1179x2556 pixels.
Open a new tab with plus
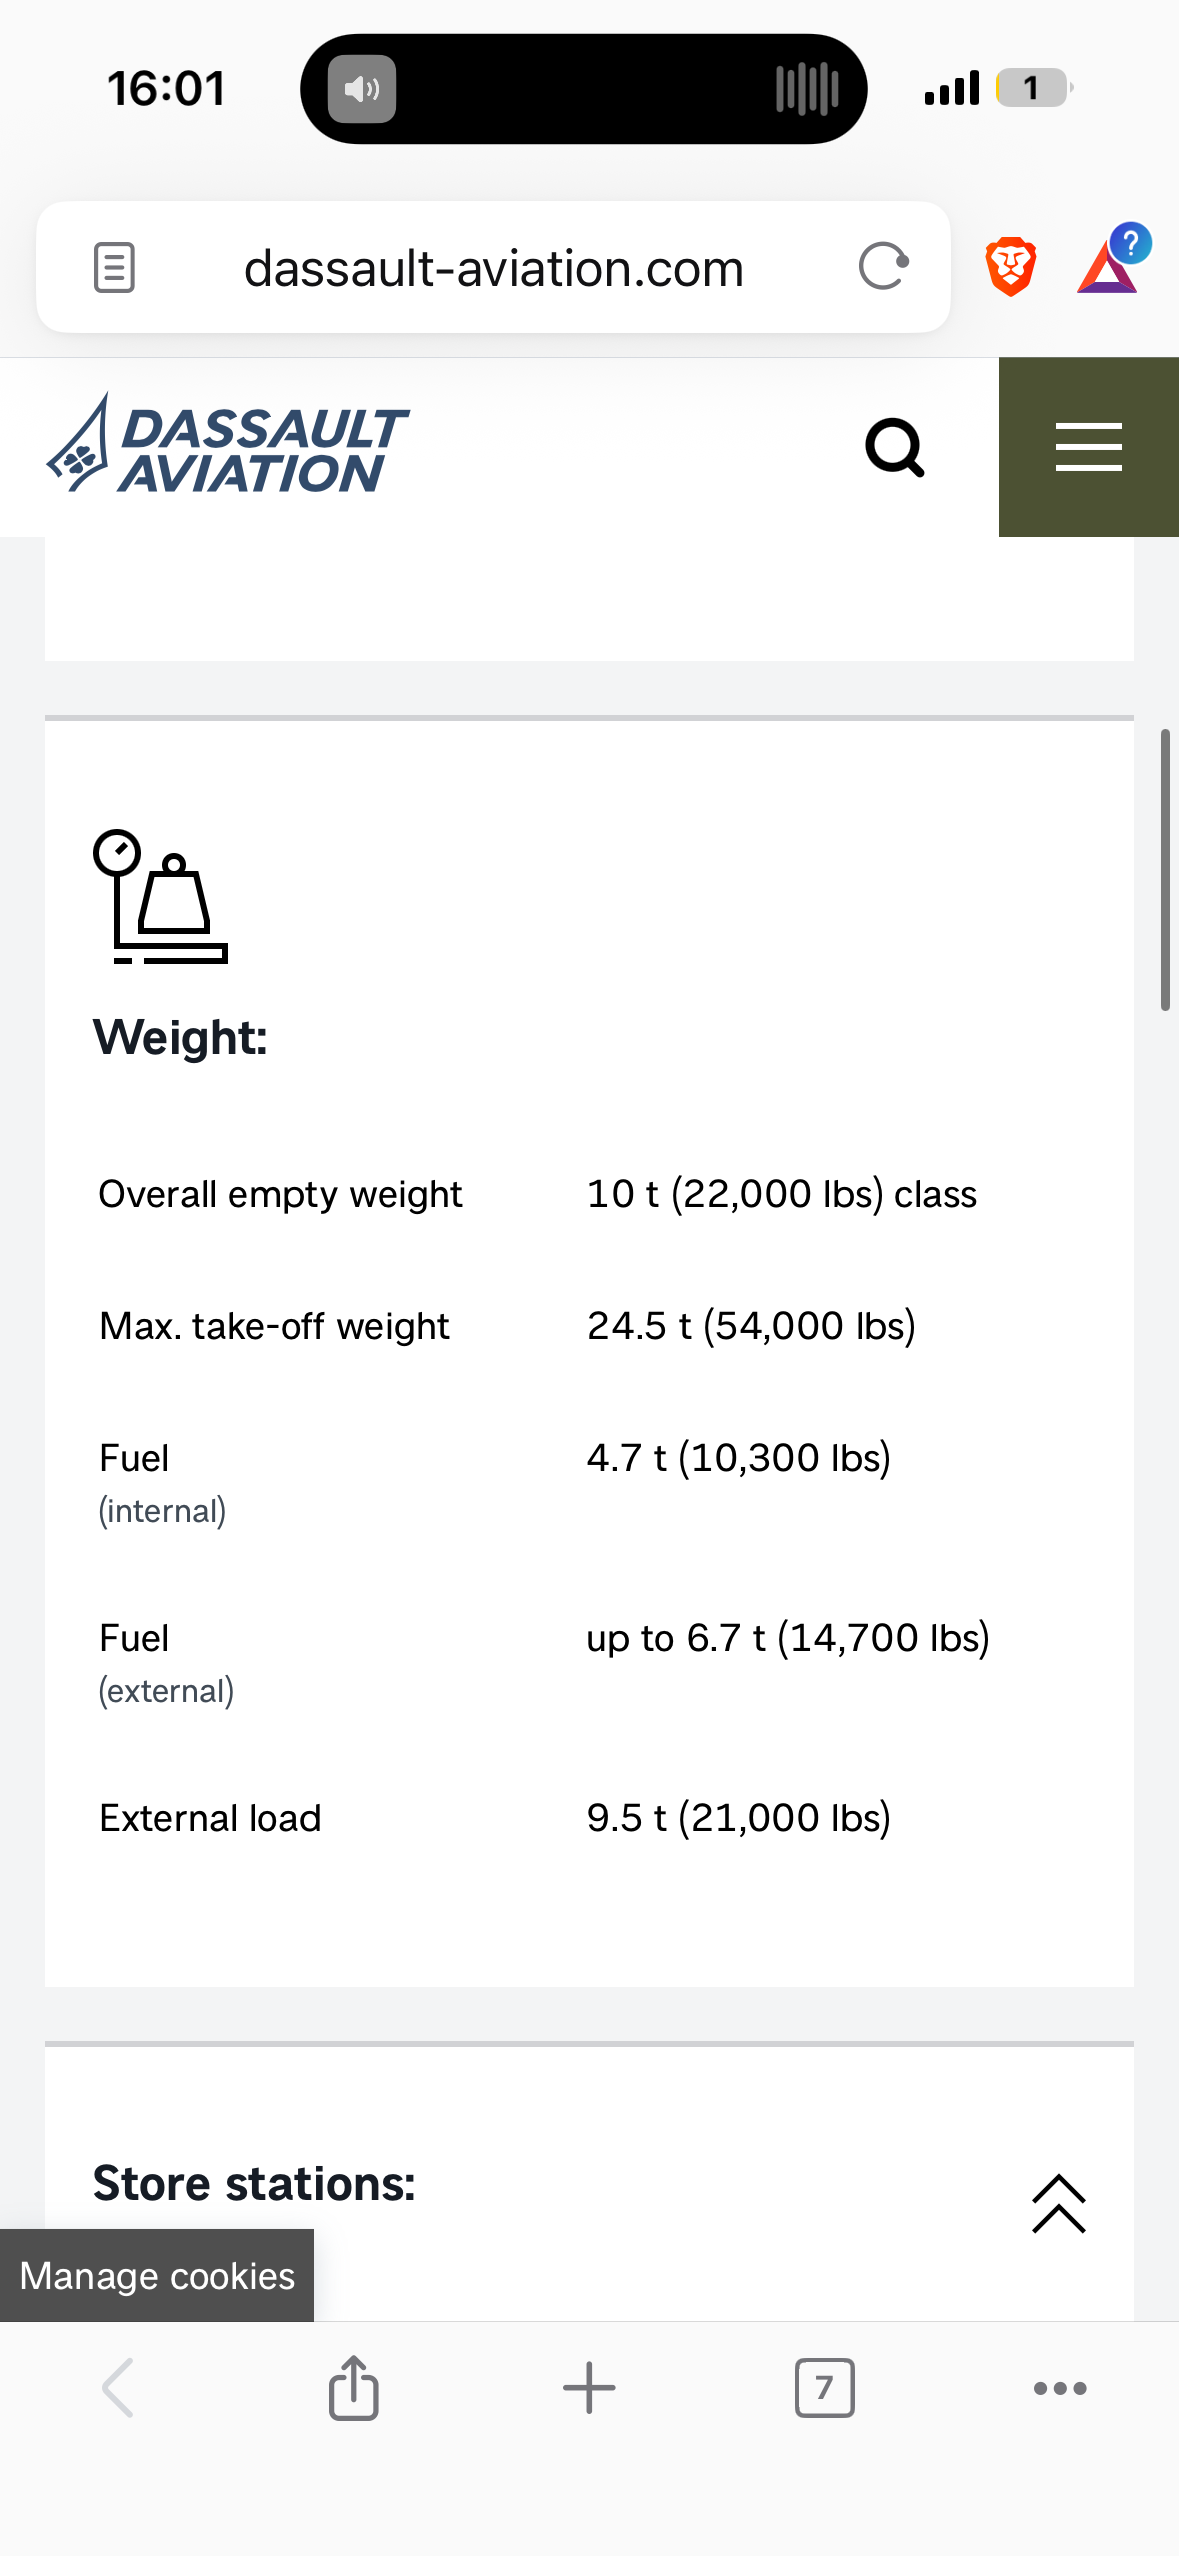point(589,2388)
